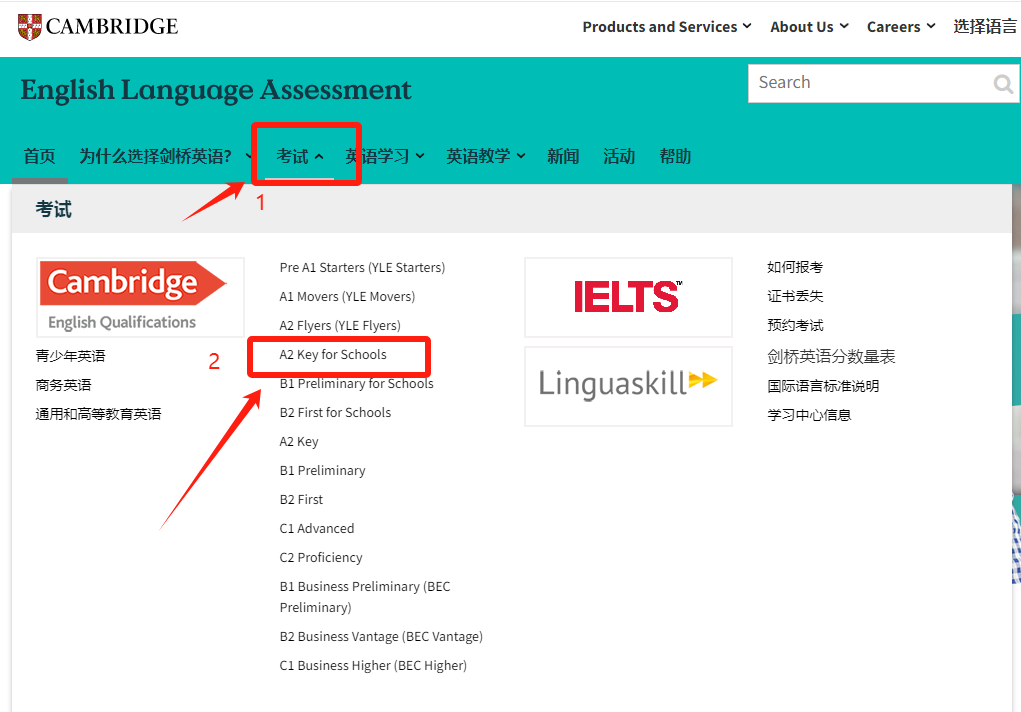This screenshot has height=712, width=1021.
Task: Open the IELTS logo tile
Action: tap(628, 297)
